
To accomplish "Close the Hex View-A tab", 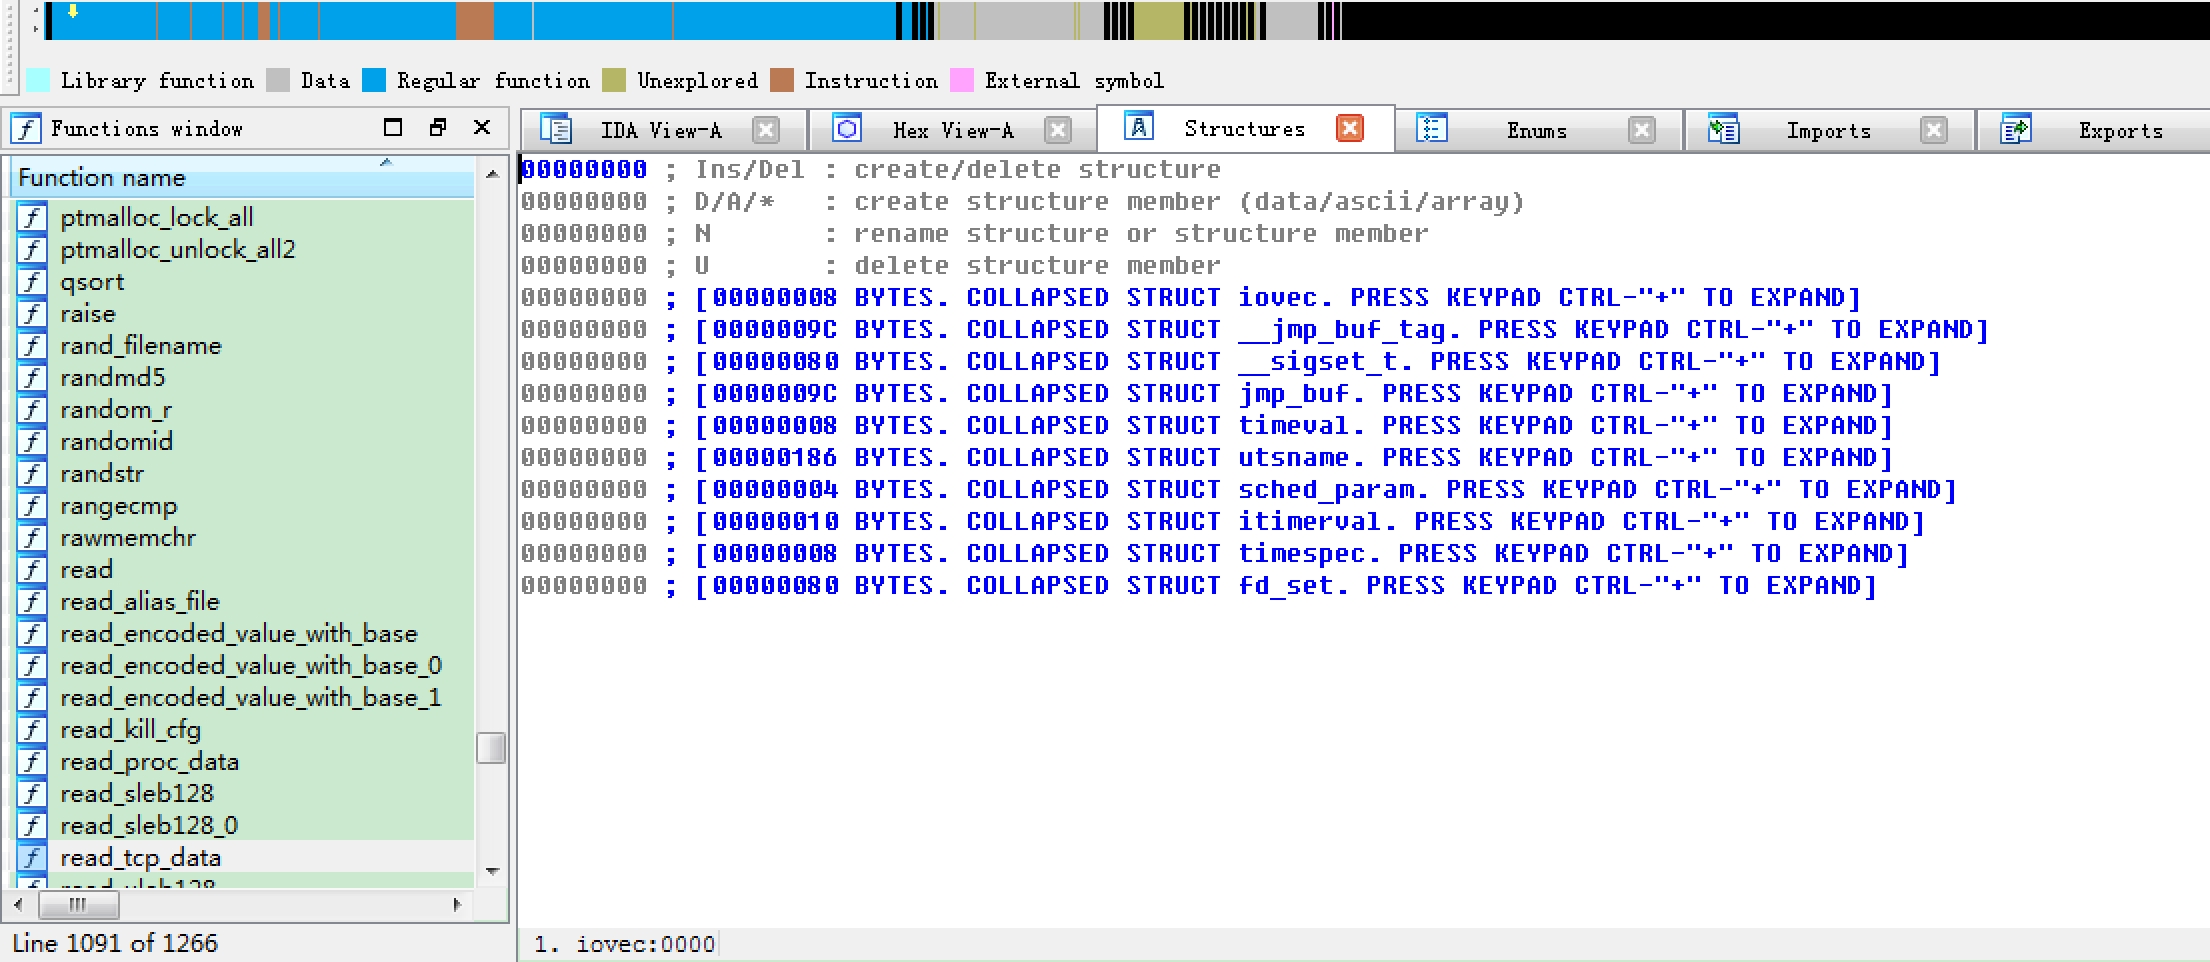I will pyautogui.click(x=1057, y=130).
